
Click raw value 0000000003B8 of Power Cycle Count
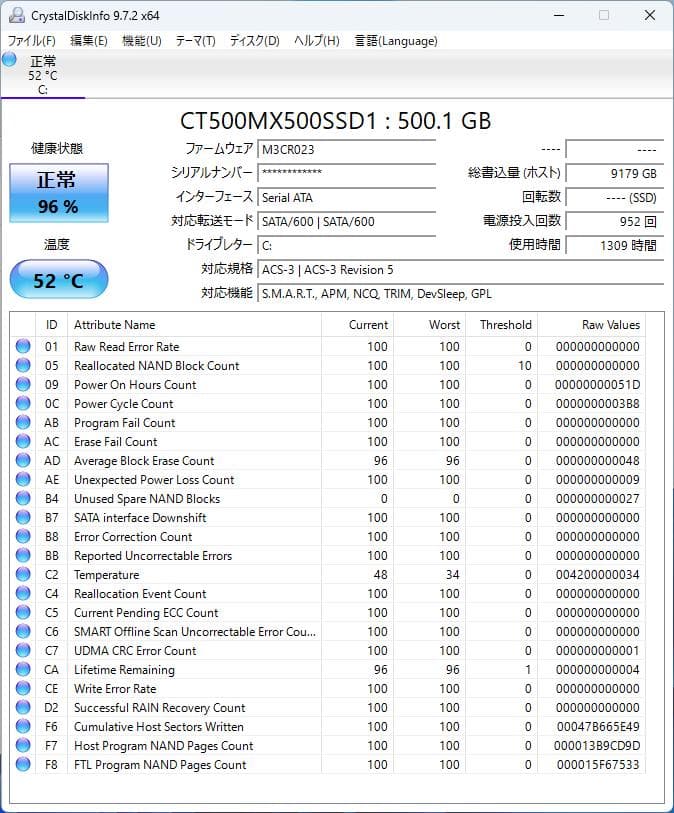(597, 403)
